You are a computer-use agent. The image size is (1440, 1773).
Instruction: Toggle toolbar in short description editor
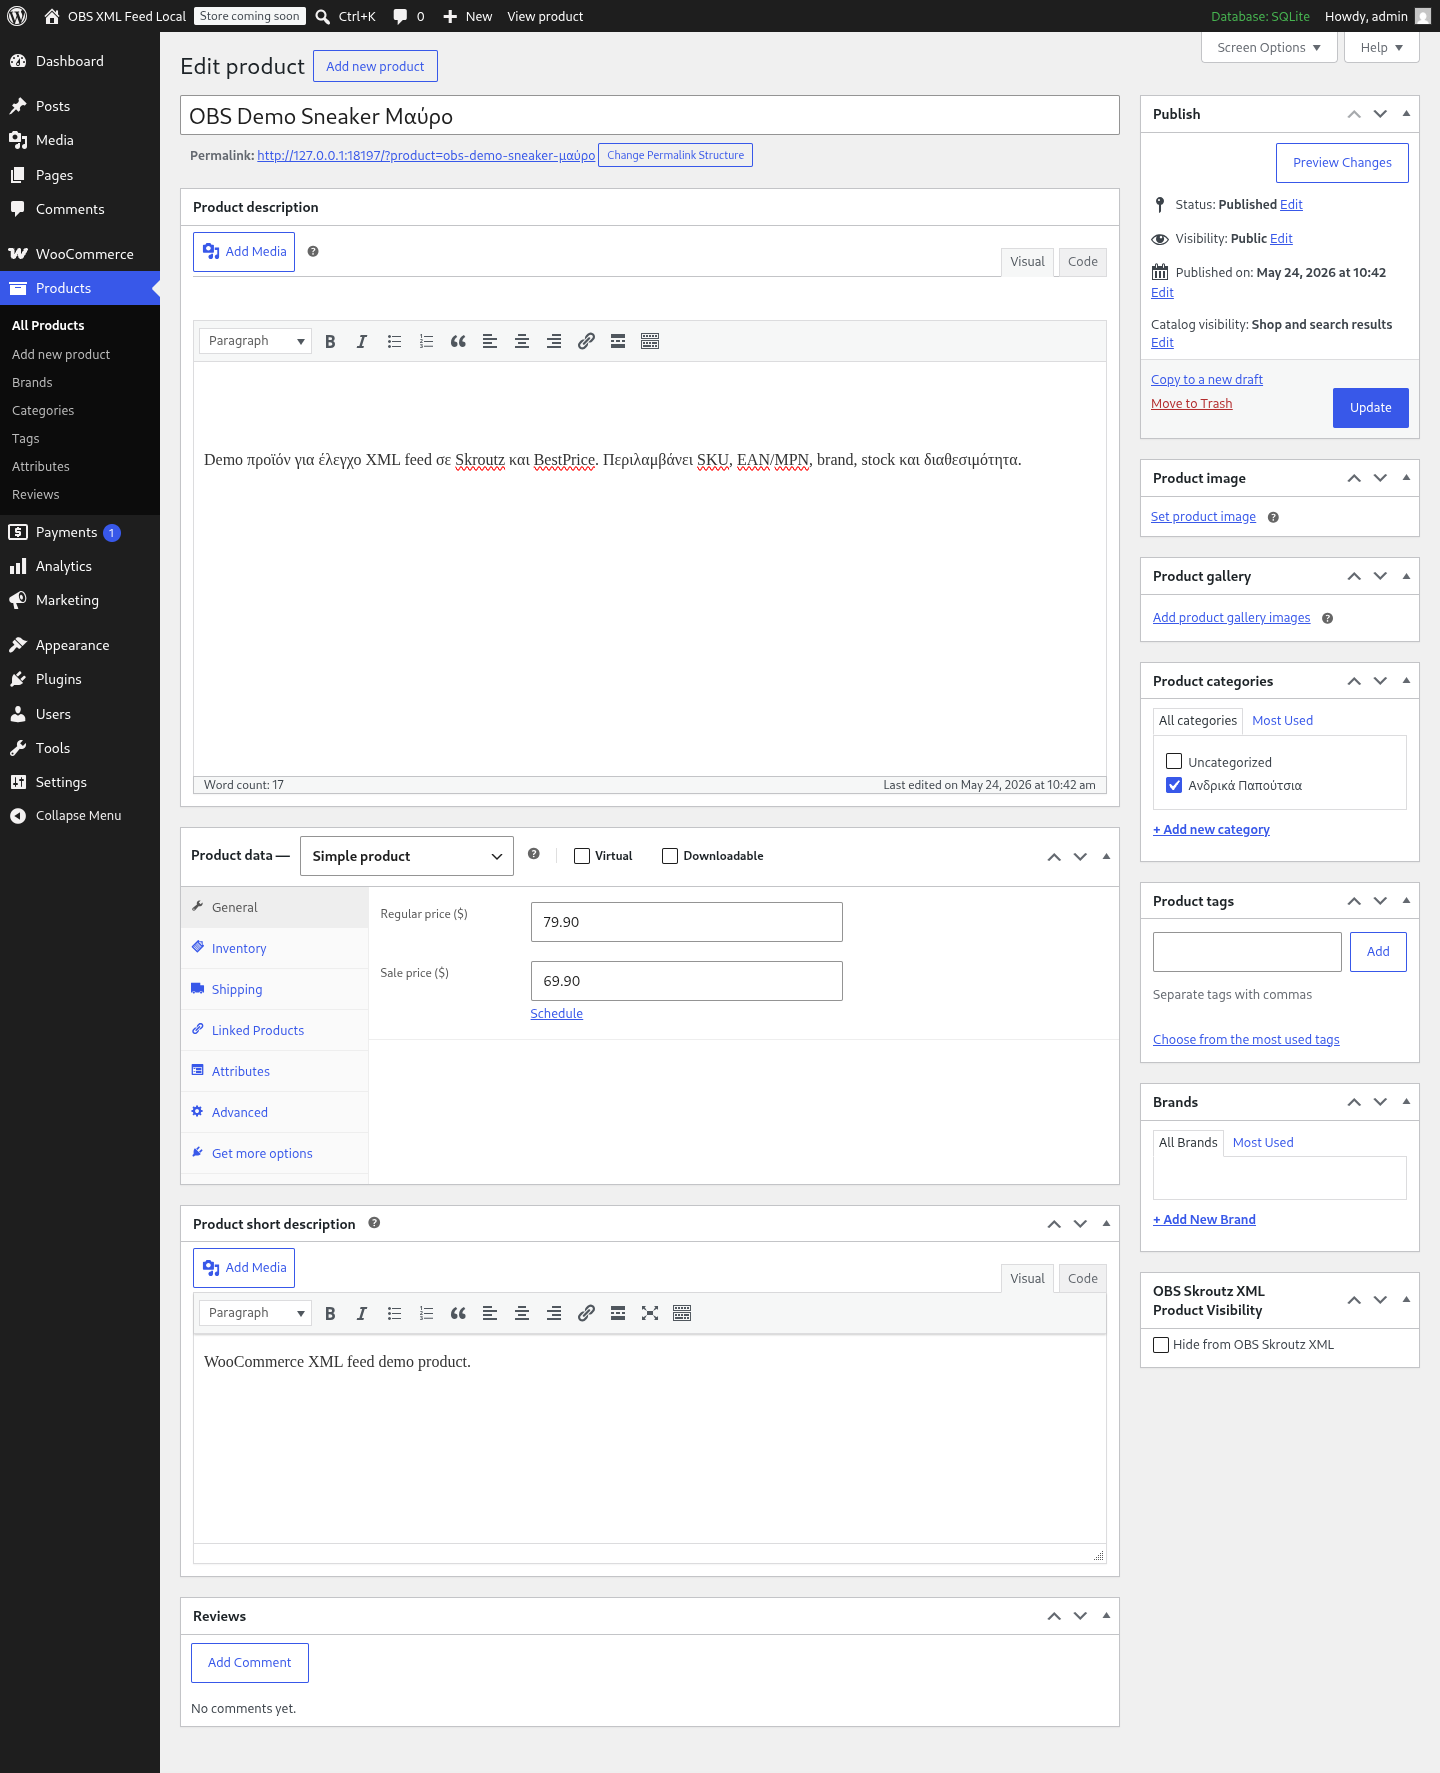[682, 1313]
